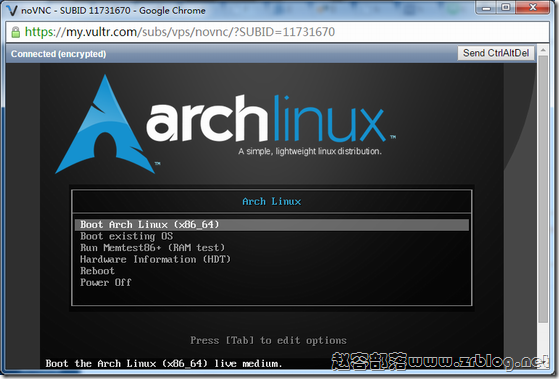Select the Reboot menu entry

97,271
